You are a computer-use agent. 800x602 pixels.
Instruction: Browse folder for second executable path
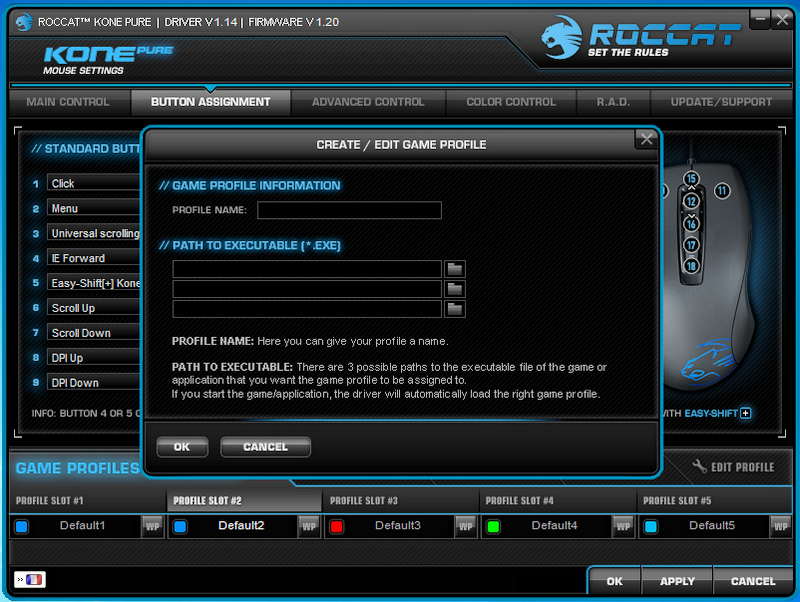(455, 289)
